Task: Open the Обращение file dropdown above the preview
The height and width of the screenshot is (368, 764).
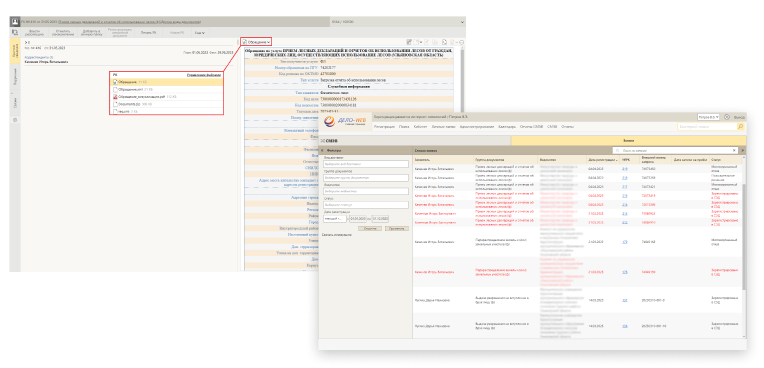Action: tap(256, 43)
